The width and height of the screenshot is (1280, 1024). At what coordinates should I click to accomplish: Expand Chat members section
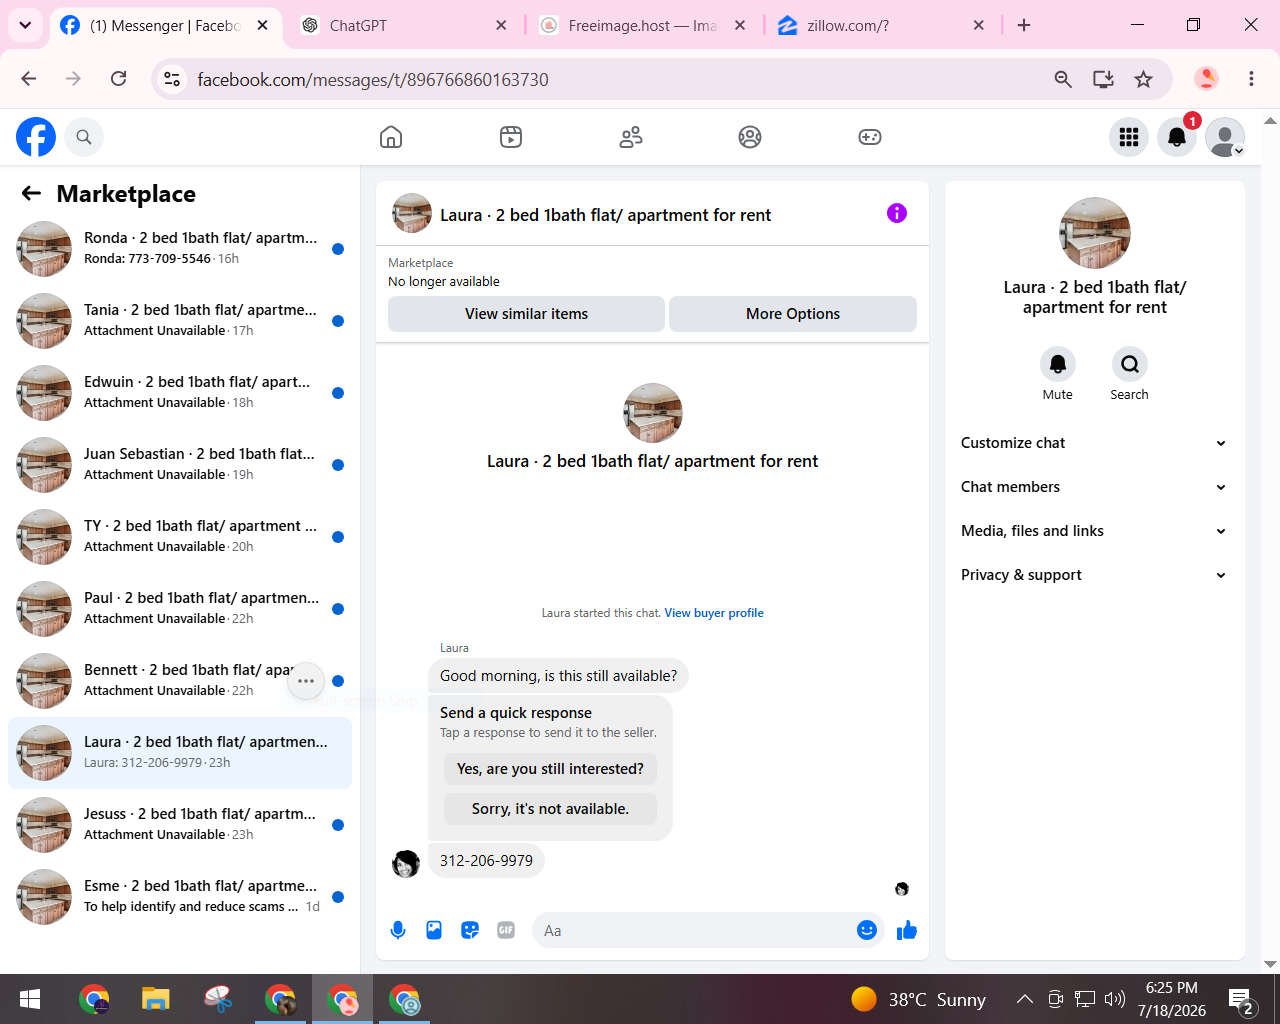point(1094,487)
